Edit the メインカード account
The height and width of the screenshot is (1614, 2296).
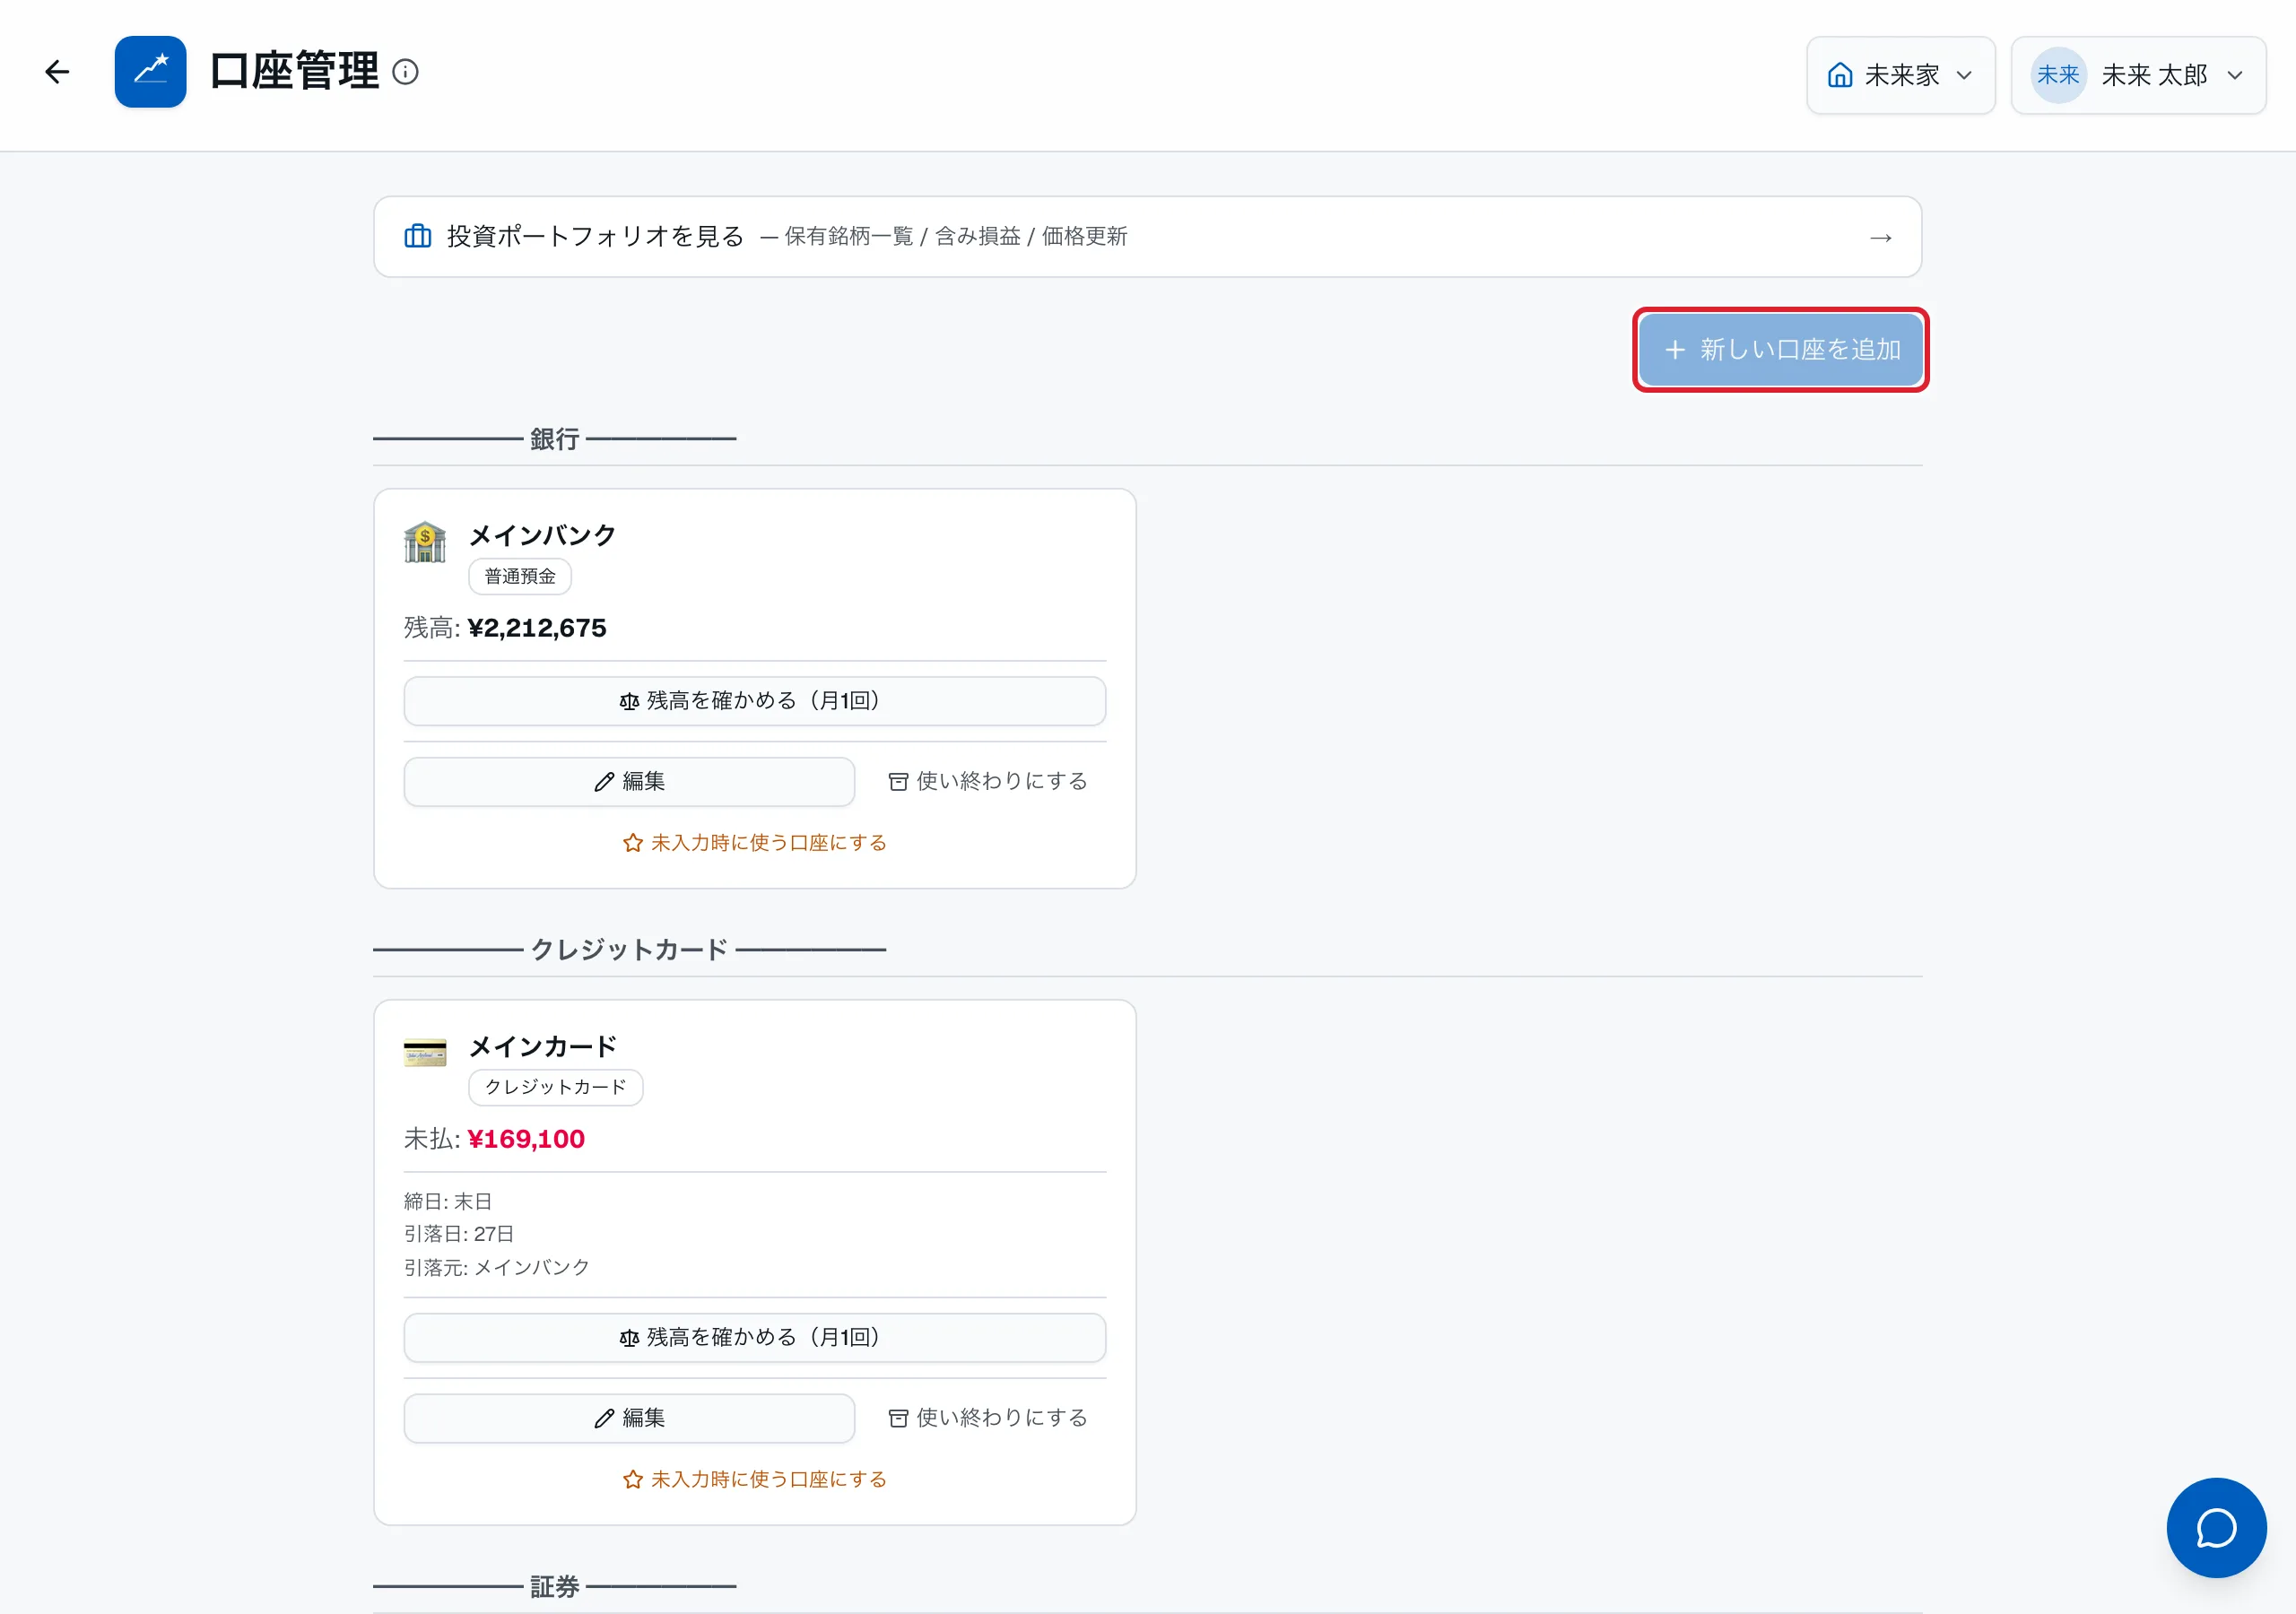[629, 1418]
